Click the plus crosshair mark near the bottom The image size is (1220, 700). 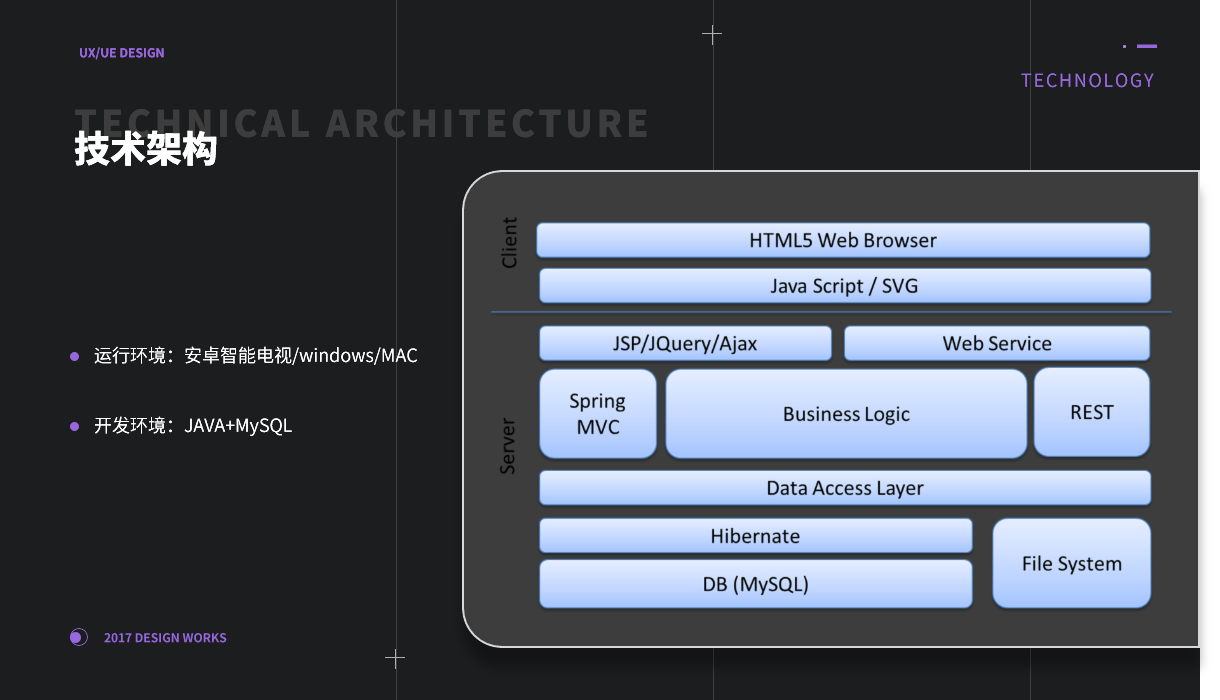[x=395, y=658]
